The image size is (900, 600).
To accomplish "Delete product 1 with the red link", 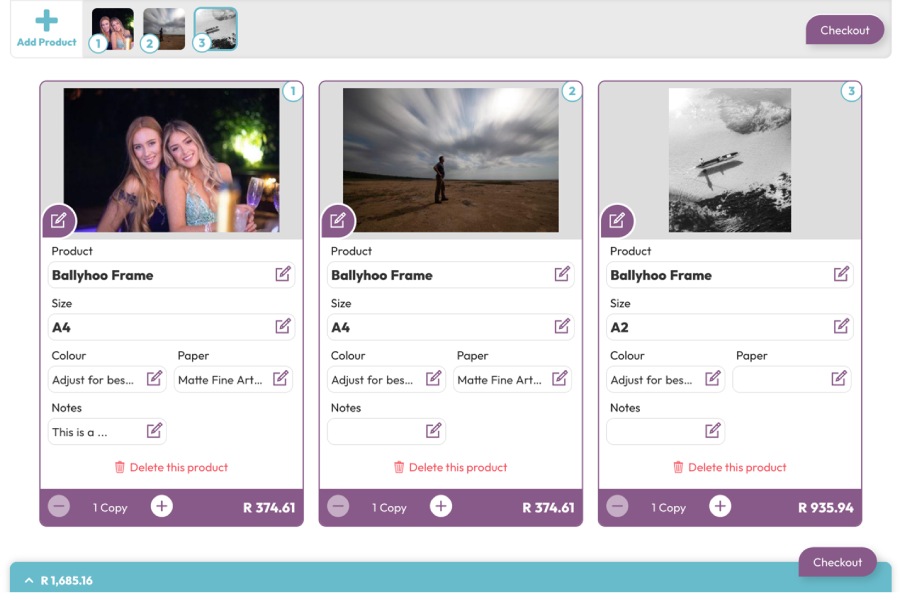I will 171,467.
